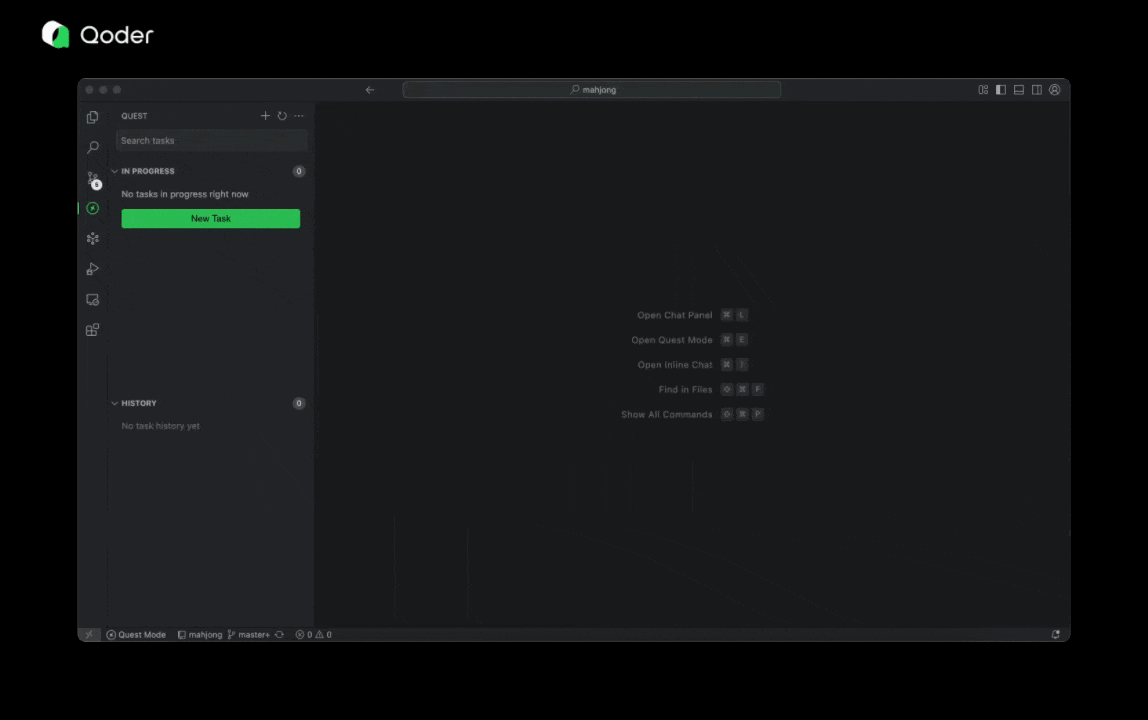Synchronize changes with the status bar sync icon
This screenshot has width=1148, height=720.
coord(279,634)
